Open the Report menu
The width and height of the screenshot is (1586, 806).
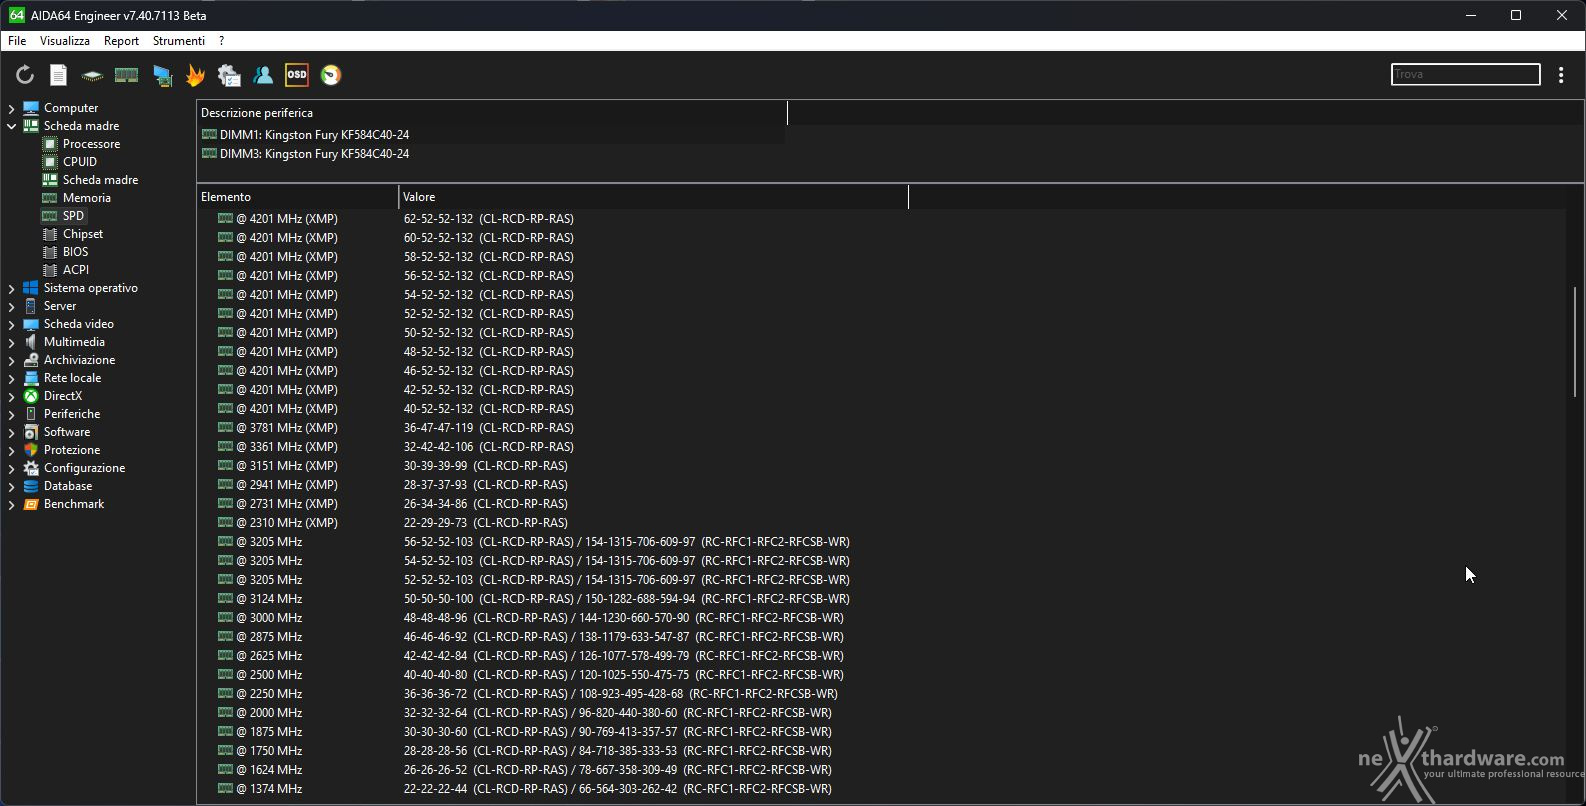121,41
